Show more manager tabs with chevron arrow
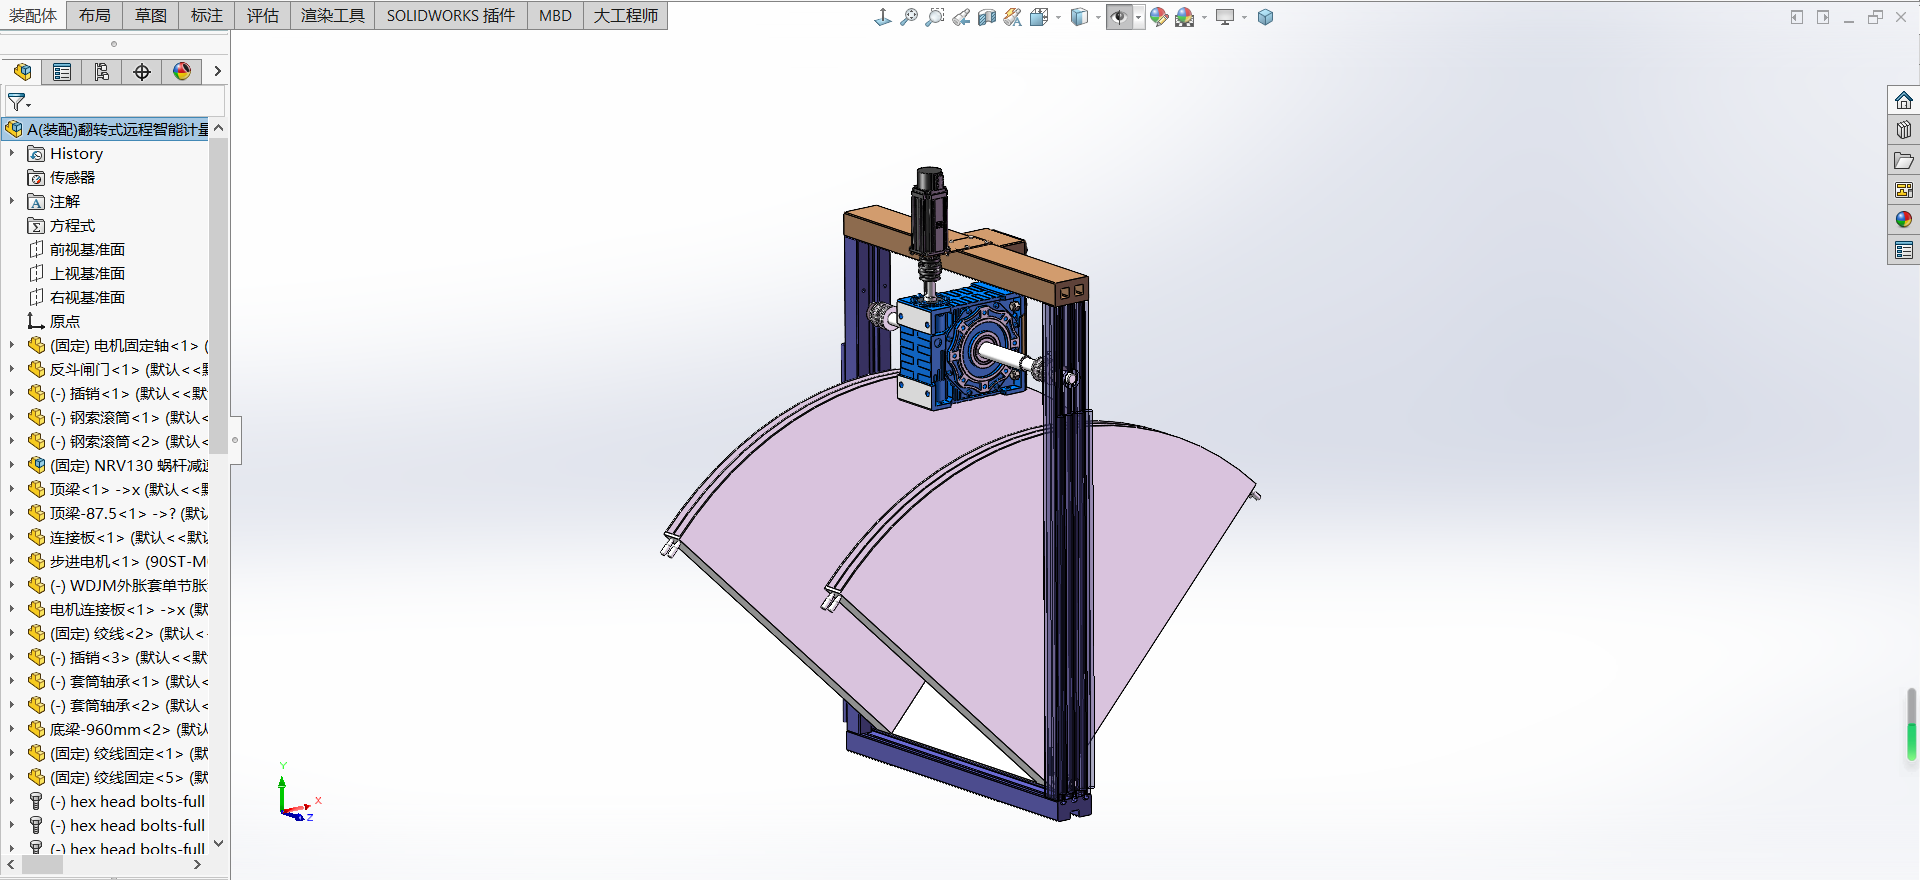Viewport: 1920px width, 880px height. pos(217,72)
